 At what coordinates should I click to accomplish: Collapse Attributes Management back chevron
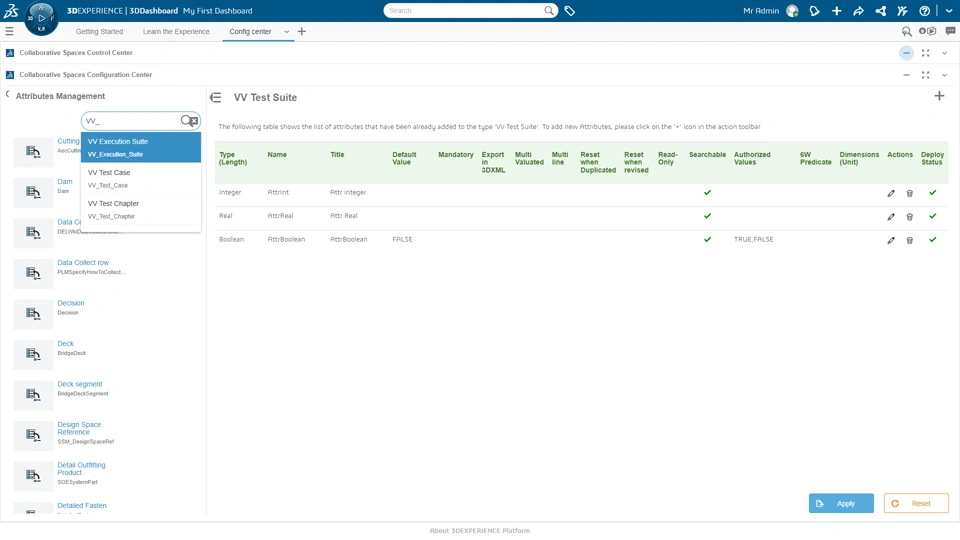pos(7,94)
